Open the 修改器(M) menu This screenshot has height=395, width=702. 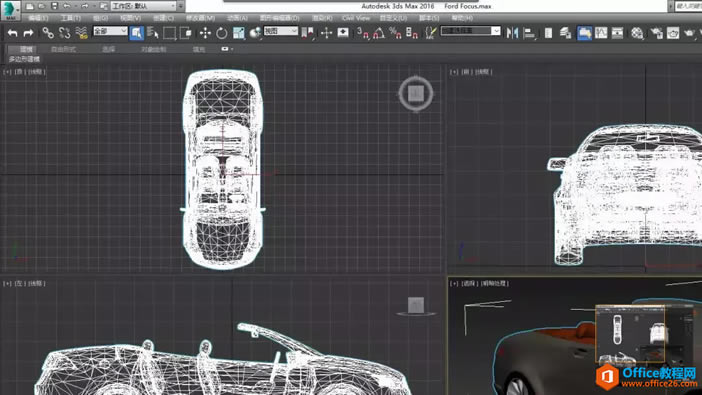point(200,18)
